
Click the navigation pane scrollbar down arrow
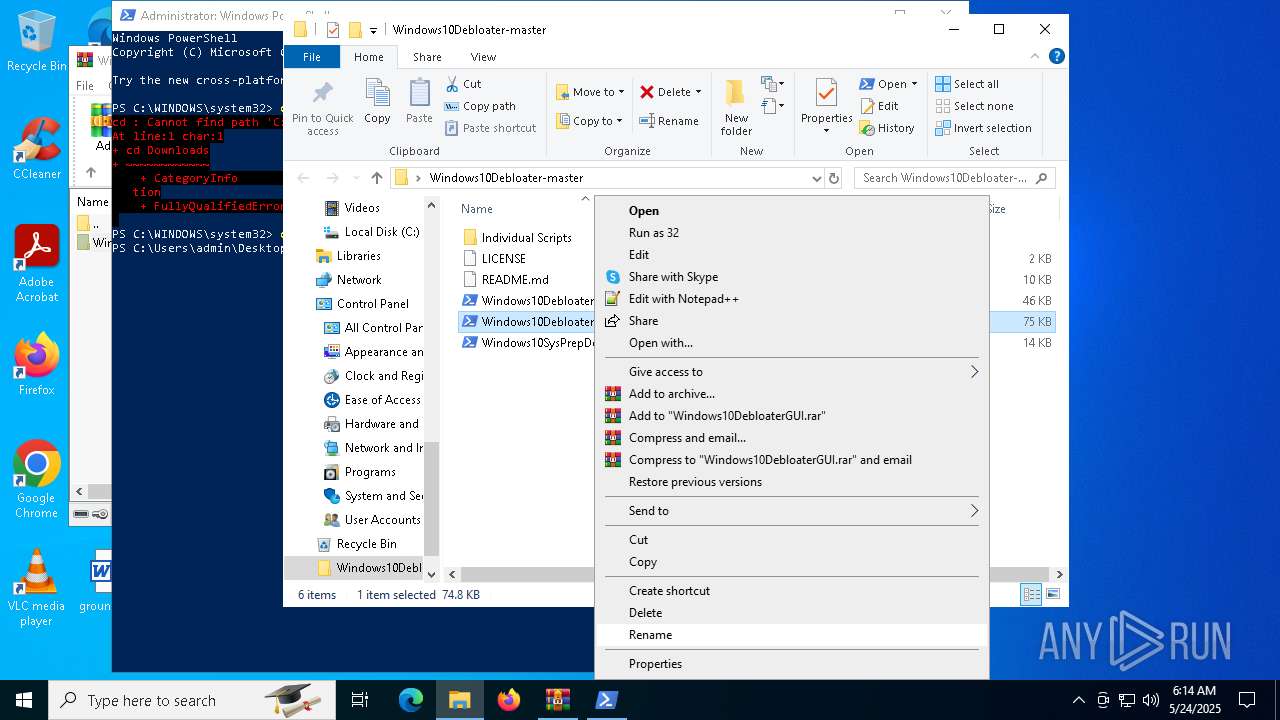click(432, 575)
